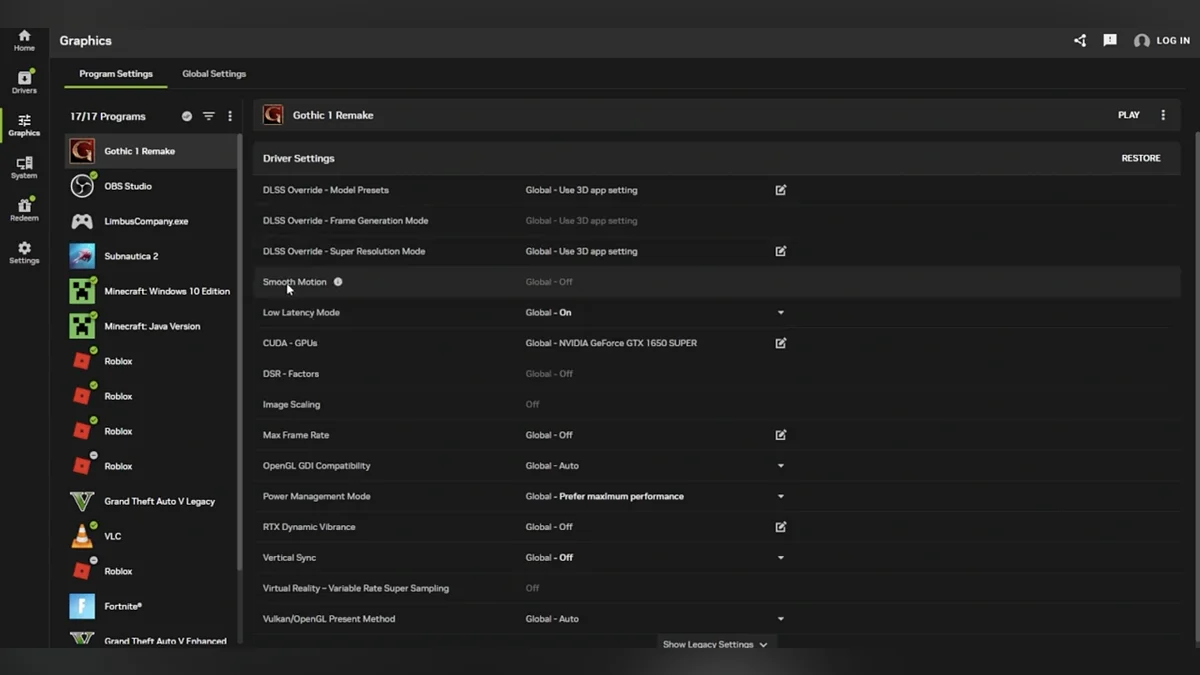Select Gothic 1 Remake in program list

(x=150, y=151)
